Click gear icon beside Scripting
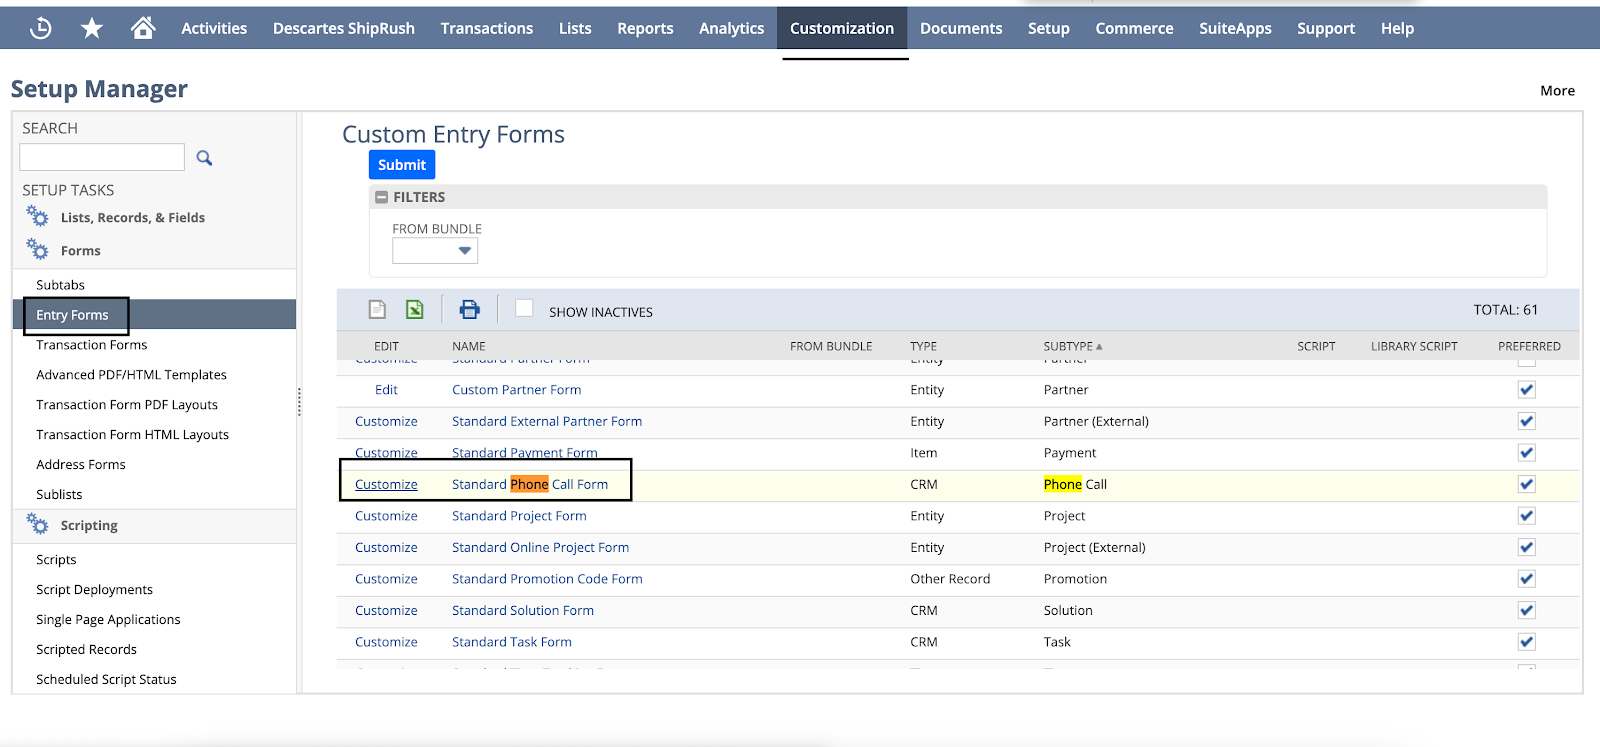Viewport: 1600px width, 747px height. tap(37, 524)
